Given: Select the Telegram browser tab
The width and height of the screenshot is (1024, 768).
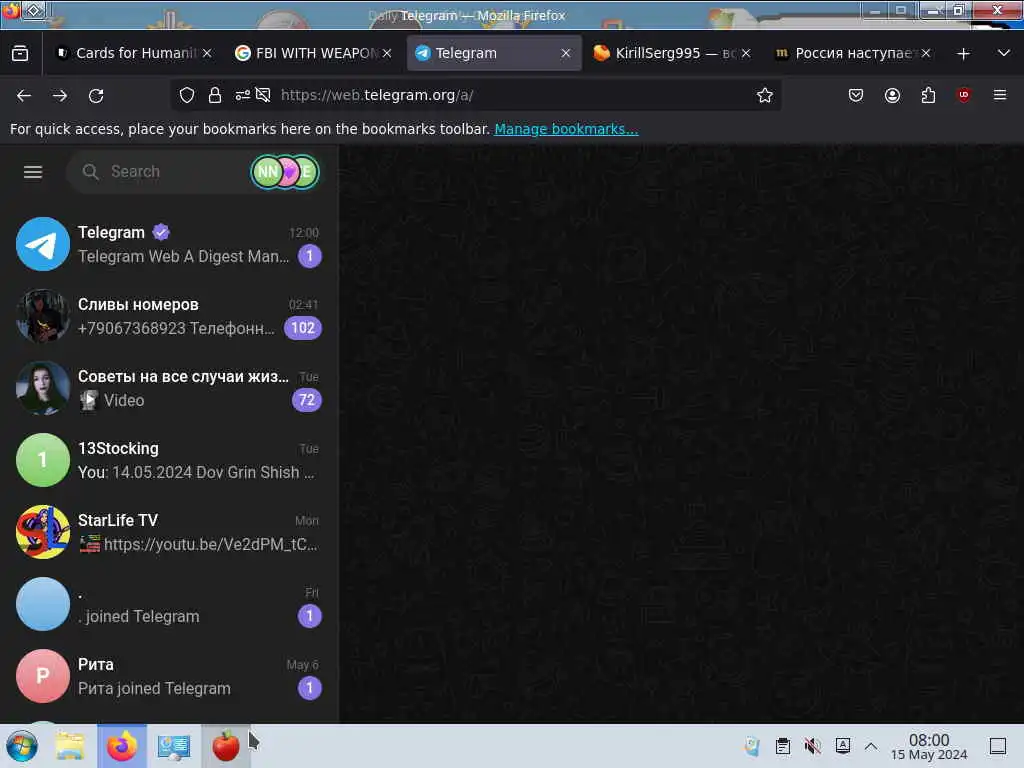Looking at the screenshot, I should pyautogui.click(x=494, y=53).
